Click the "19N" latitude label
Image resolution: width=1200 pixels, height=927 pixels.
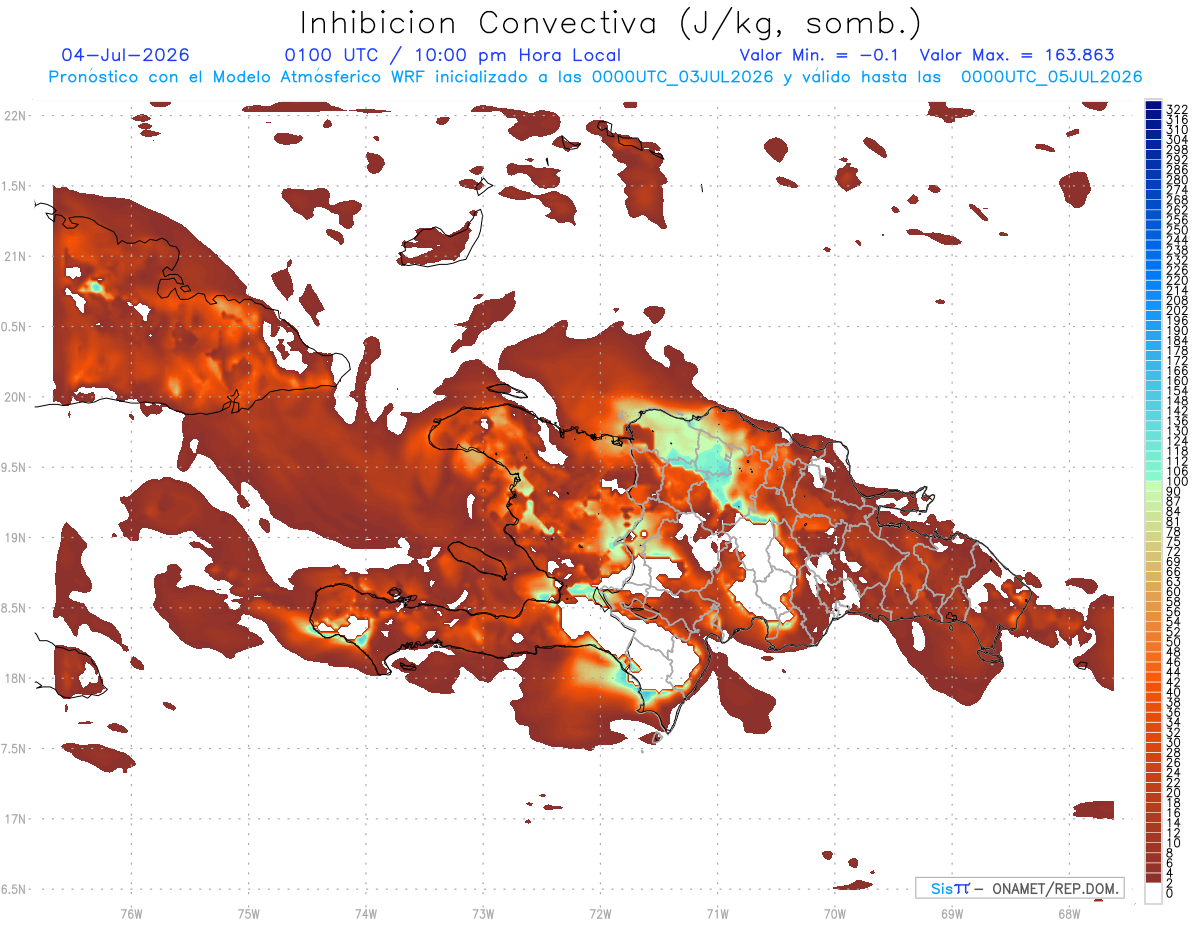pos(14,537)
